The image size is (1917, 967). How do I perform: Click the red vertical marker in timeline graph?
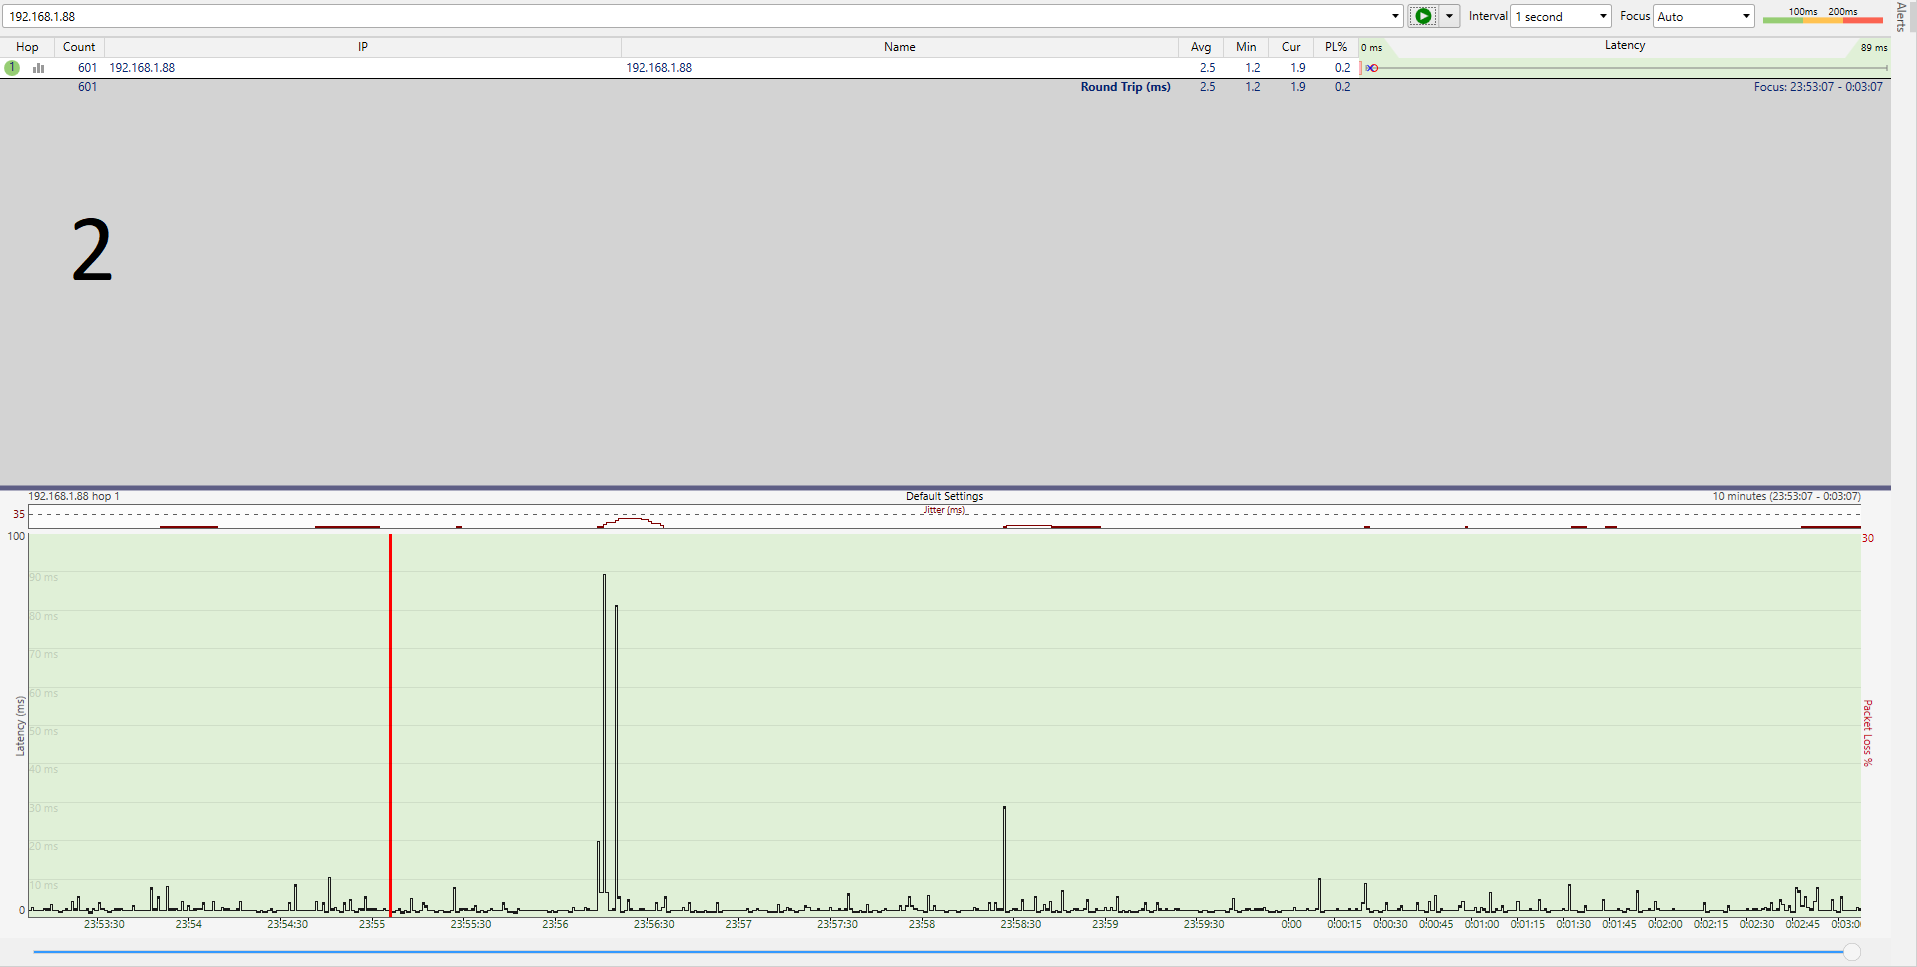390,720
